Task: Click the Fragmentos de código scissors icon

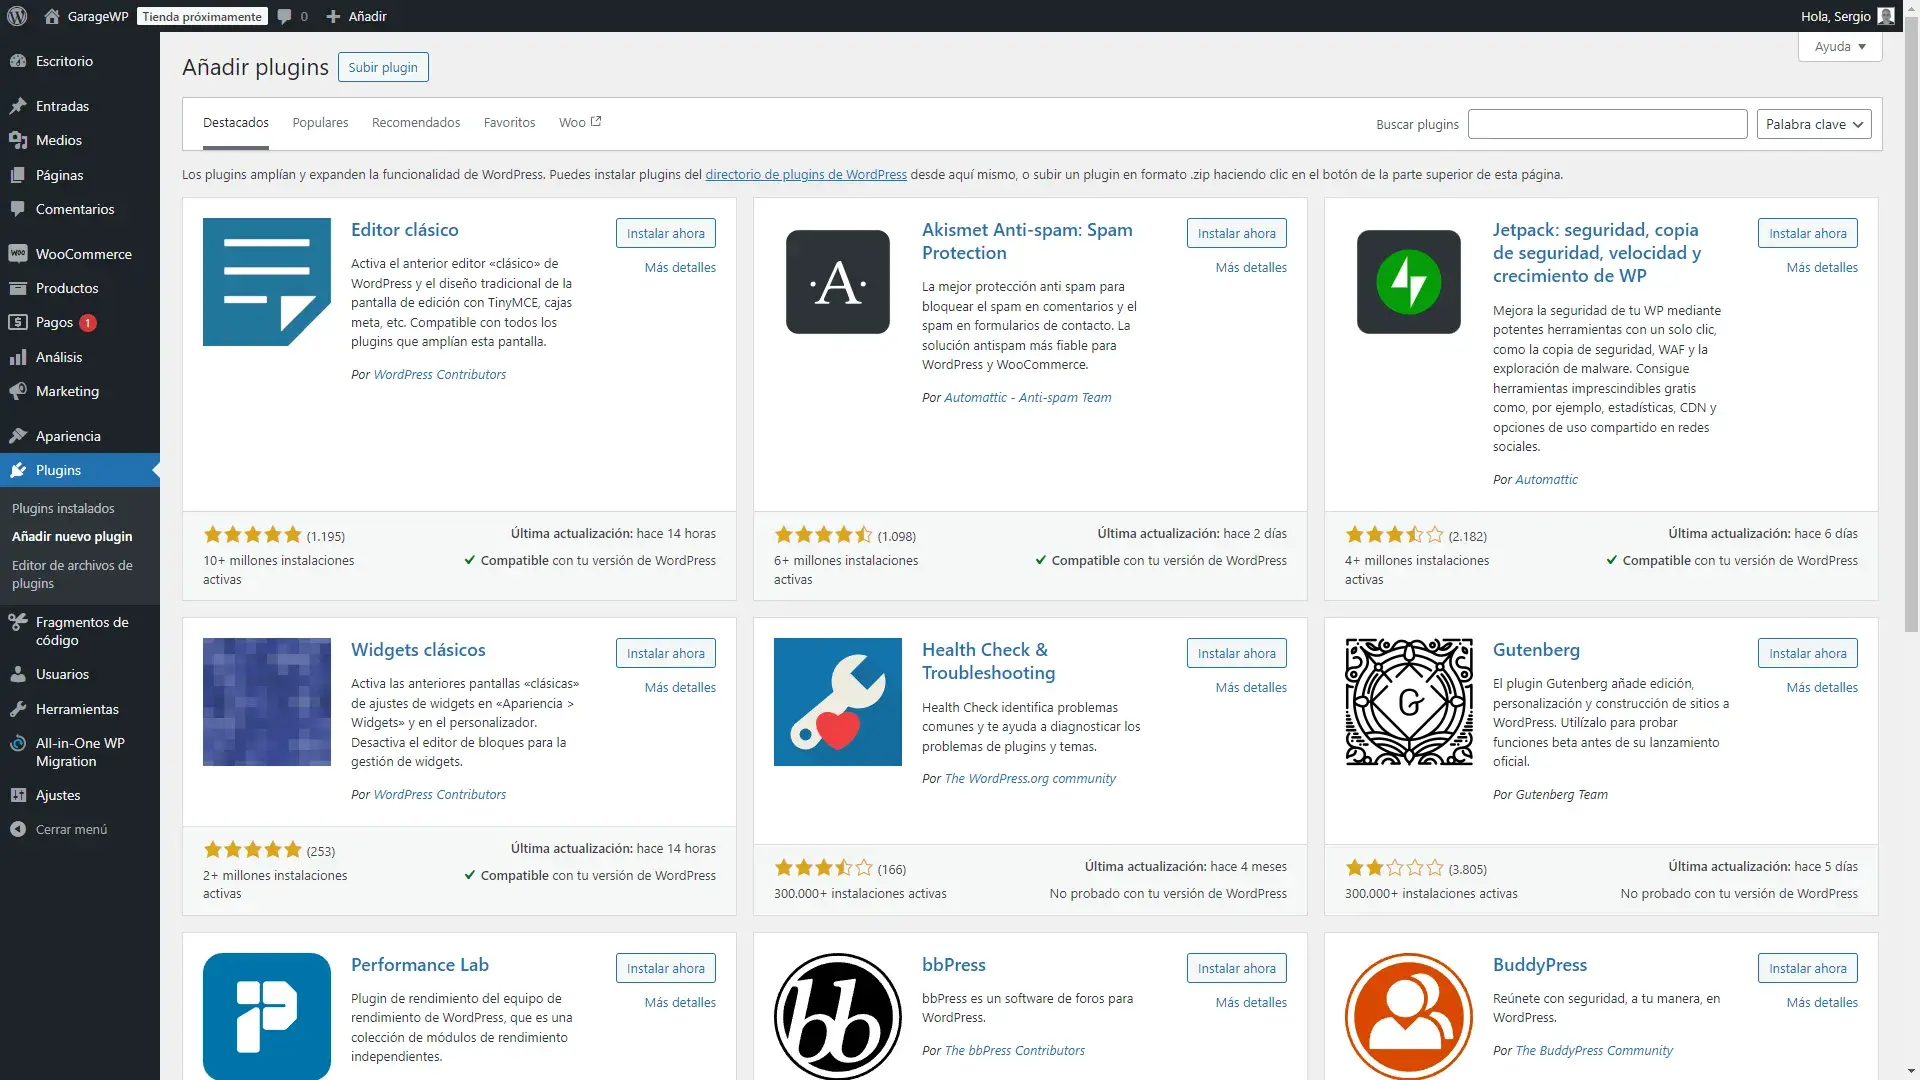Action: 18,622
